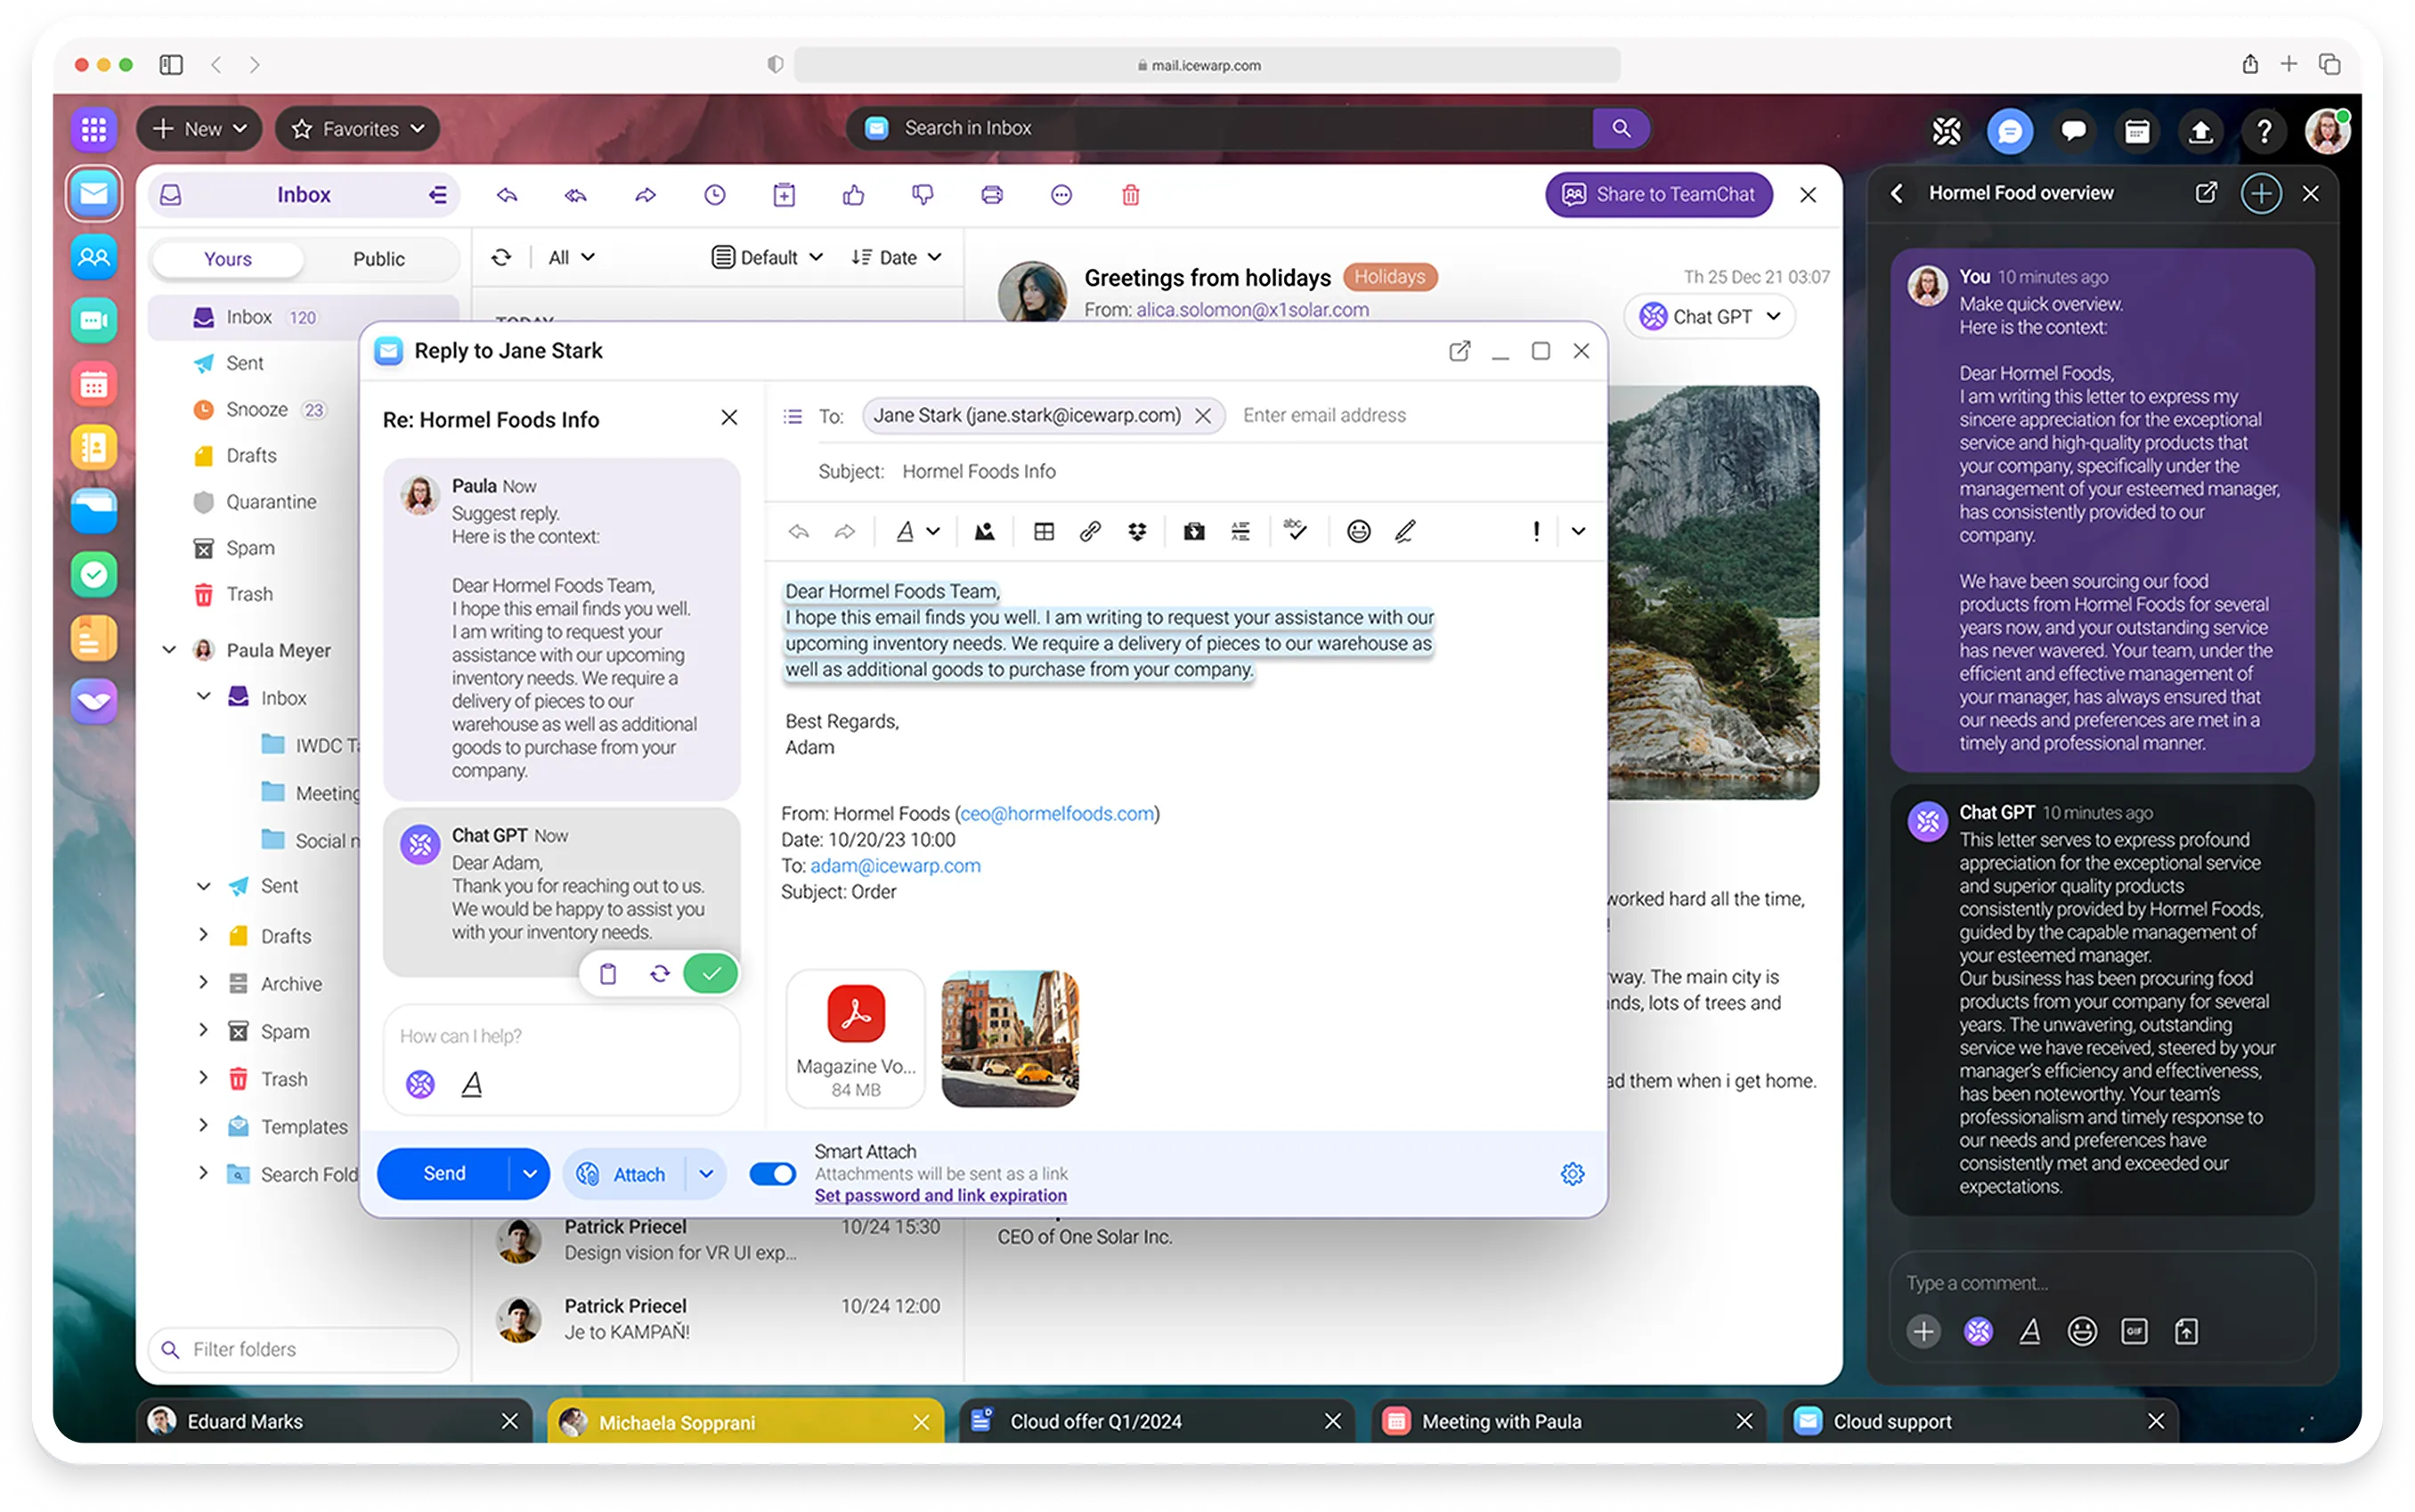The width and height of the screenshot is (2415, 1512).
Task: Run spell check in the email toolbar
Action: pos(1295,531)
